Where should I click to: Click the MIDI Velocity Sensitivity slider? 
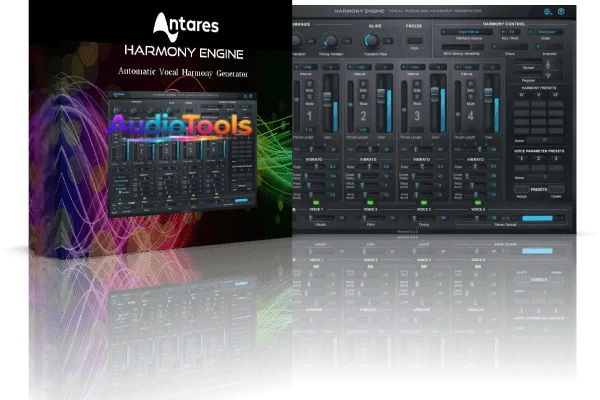pos(458,47)
